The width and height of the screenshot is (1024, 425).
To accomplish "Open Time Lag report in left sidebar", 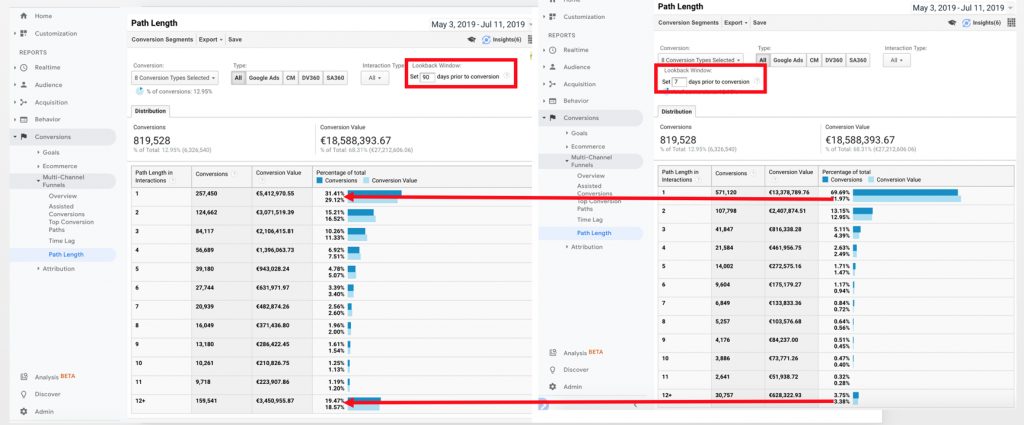I will (62, 240).
